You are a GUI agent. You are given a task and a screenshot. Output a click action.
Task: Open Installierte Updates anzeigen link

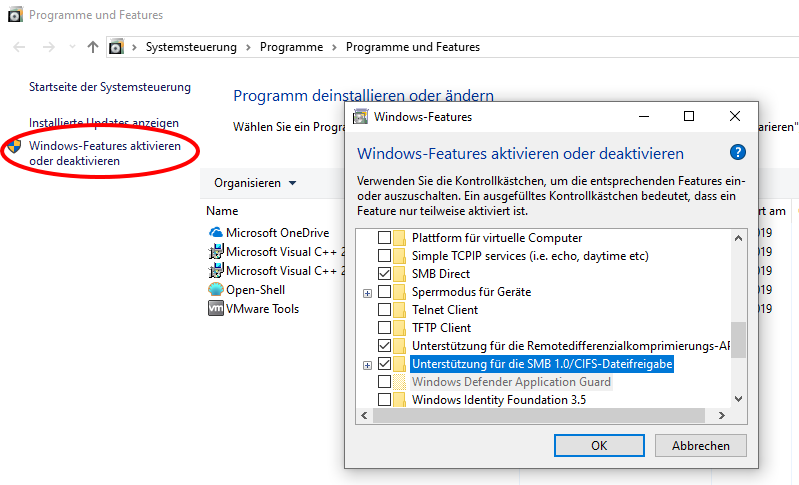104,123
